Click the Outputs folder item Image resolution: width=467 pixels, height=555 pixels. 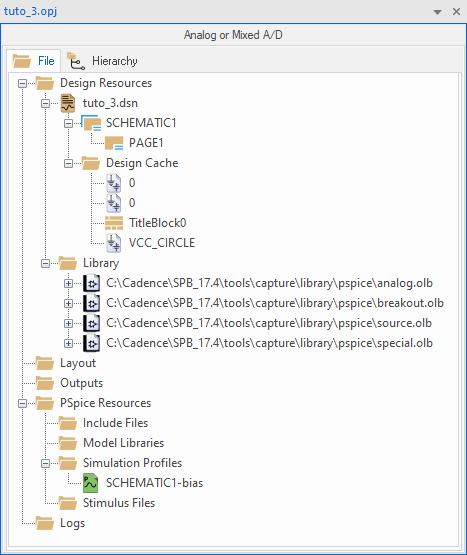(70, 383)
